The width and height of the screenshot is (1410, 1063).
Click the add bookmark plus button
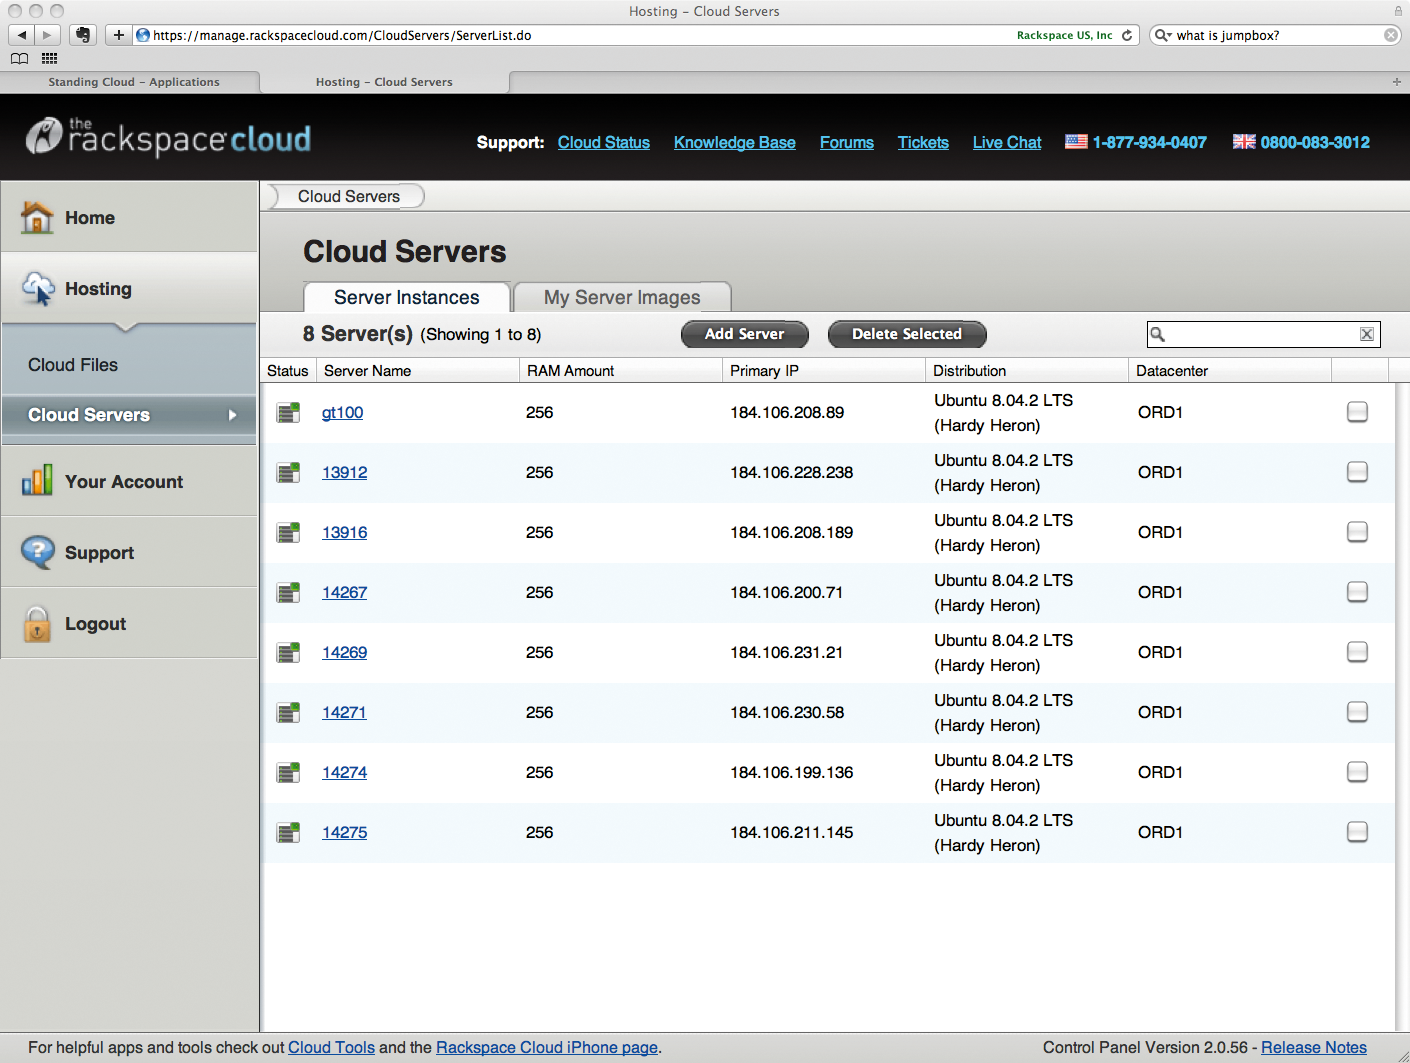tap(118, 35)
